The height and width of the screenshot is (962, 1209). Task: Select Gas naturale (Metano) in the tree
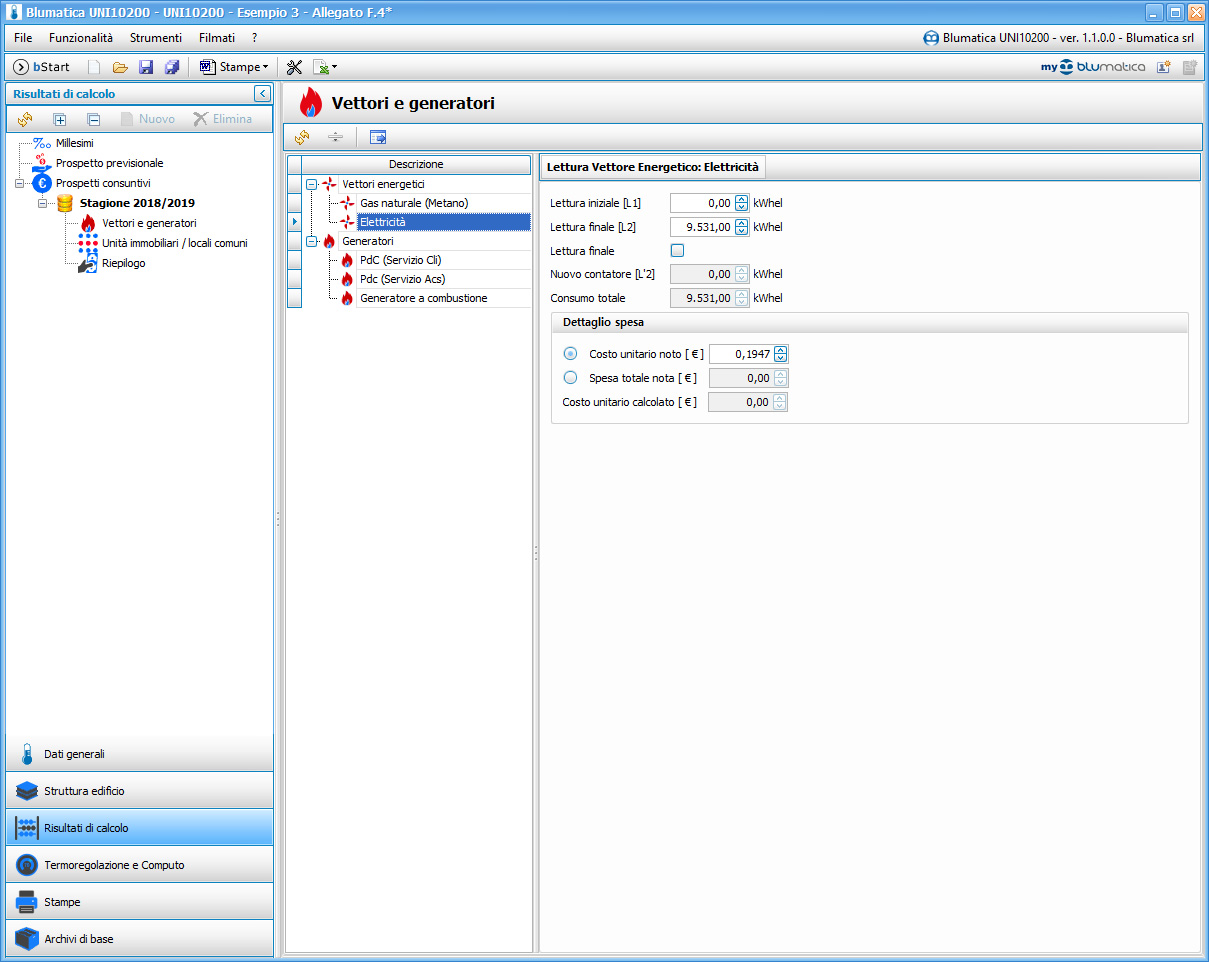[x=414, y=203]
